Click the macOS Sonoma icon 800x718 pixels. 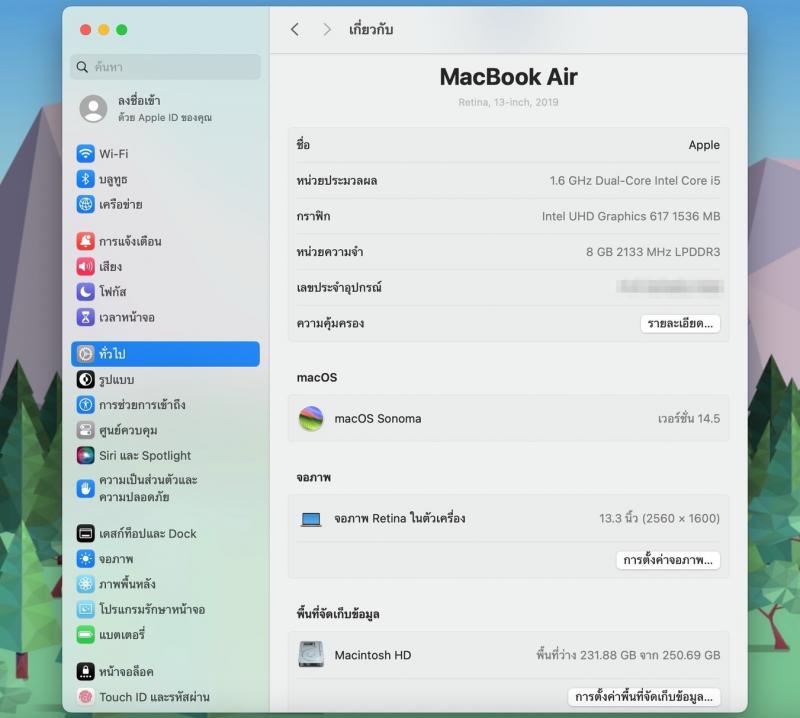[x=311, y=418]
